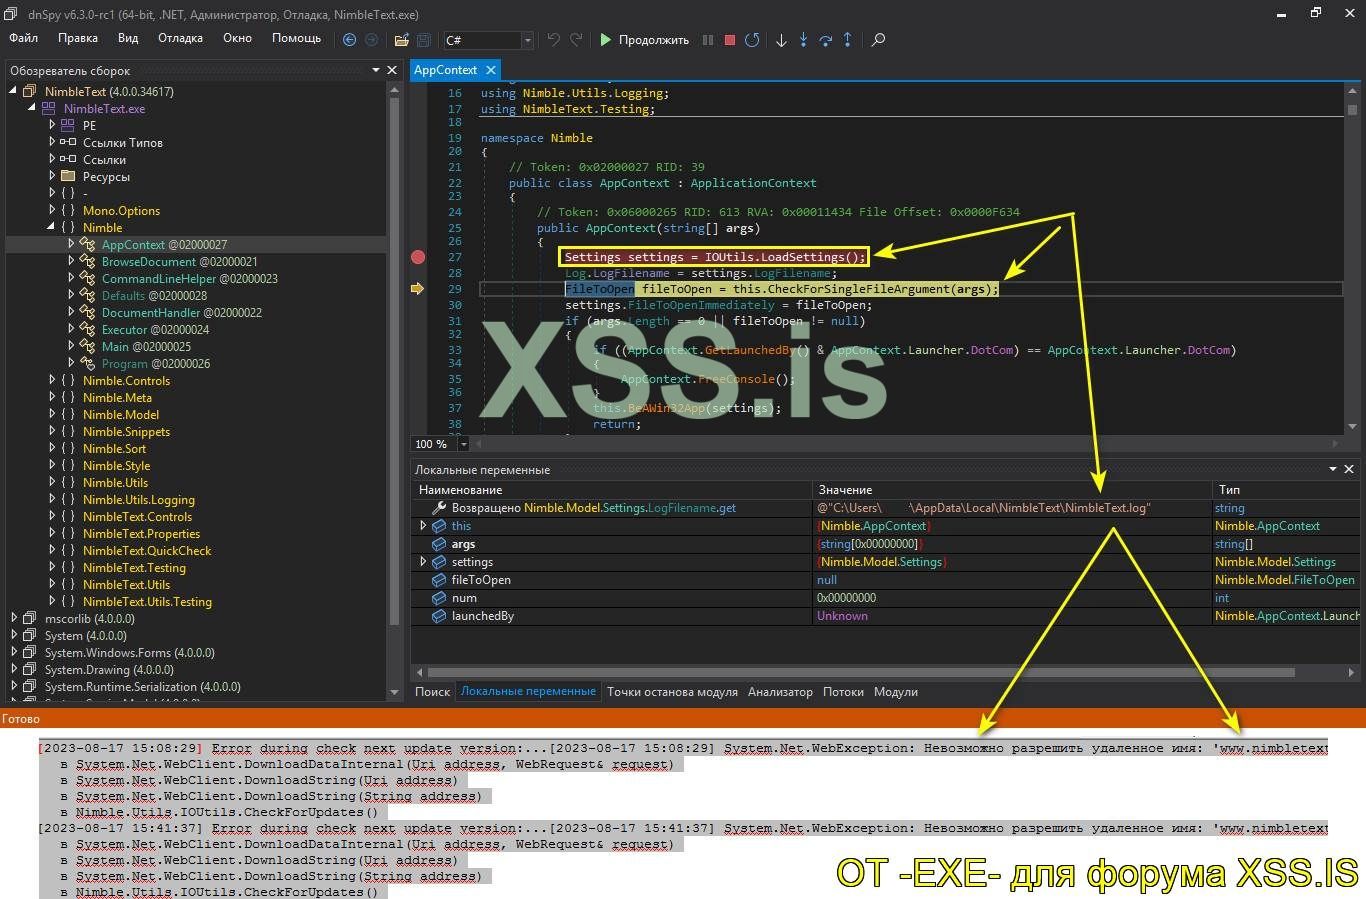The image size is (1366, 899).
Task: Open the Файл menu
Action: tap(24, 38)
